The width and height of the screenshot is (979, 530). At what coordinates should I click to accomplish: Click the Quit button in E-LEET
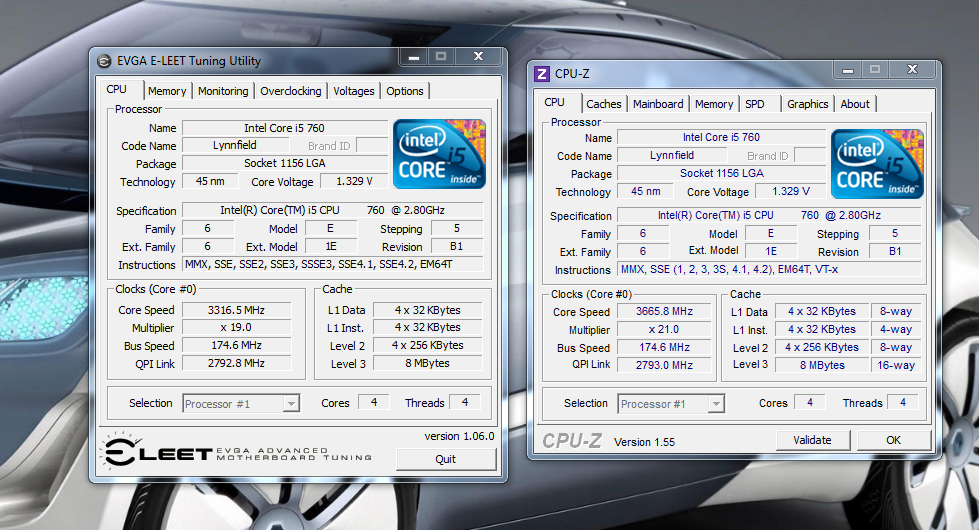(x=446, y=459)
